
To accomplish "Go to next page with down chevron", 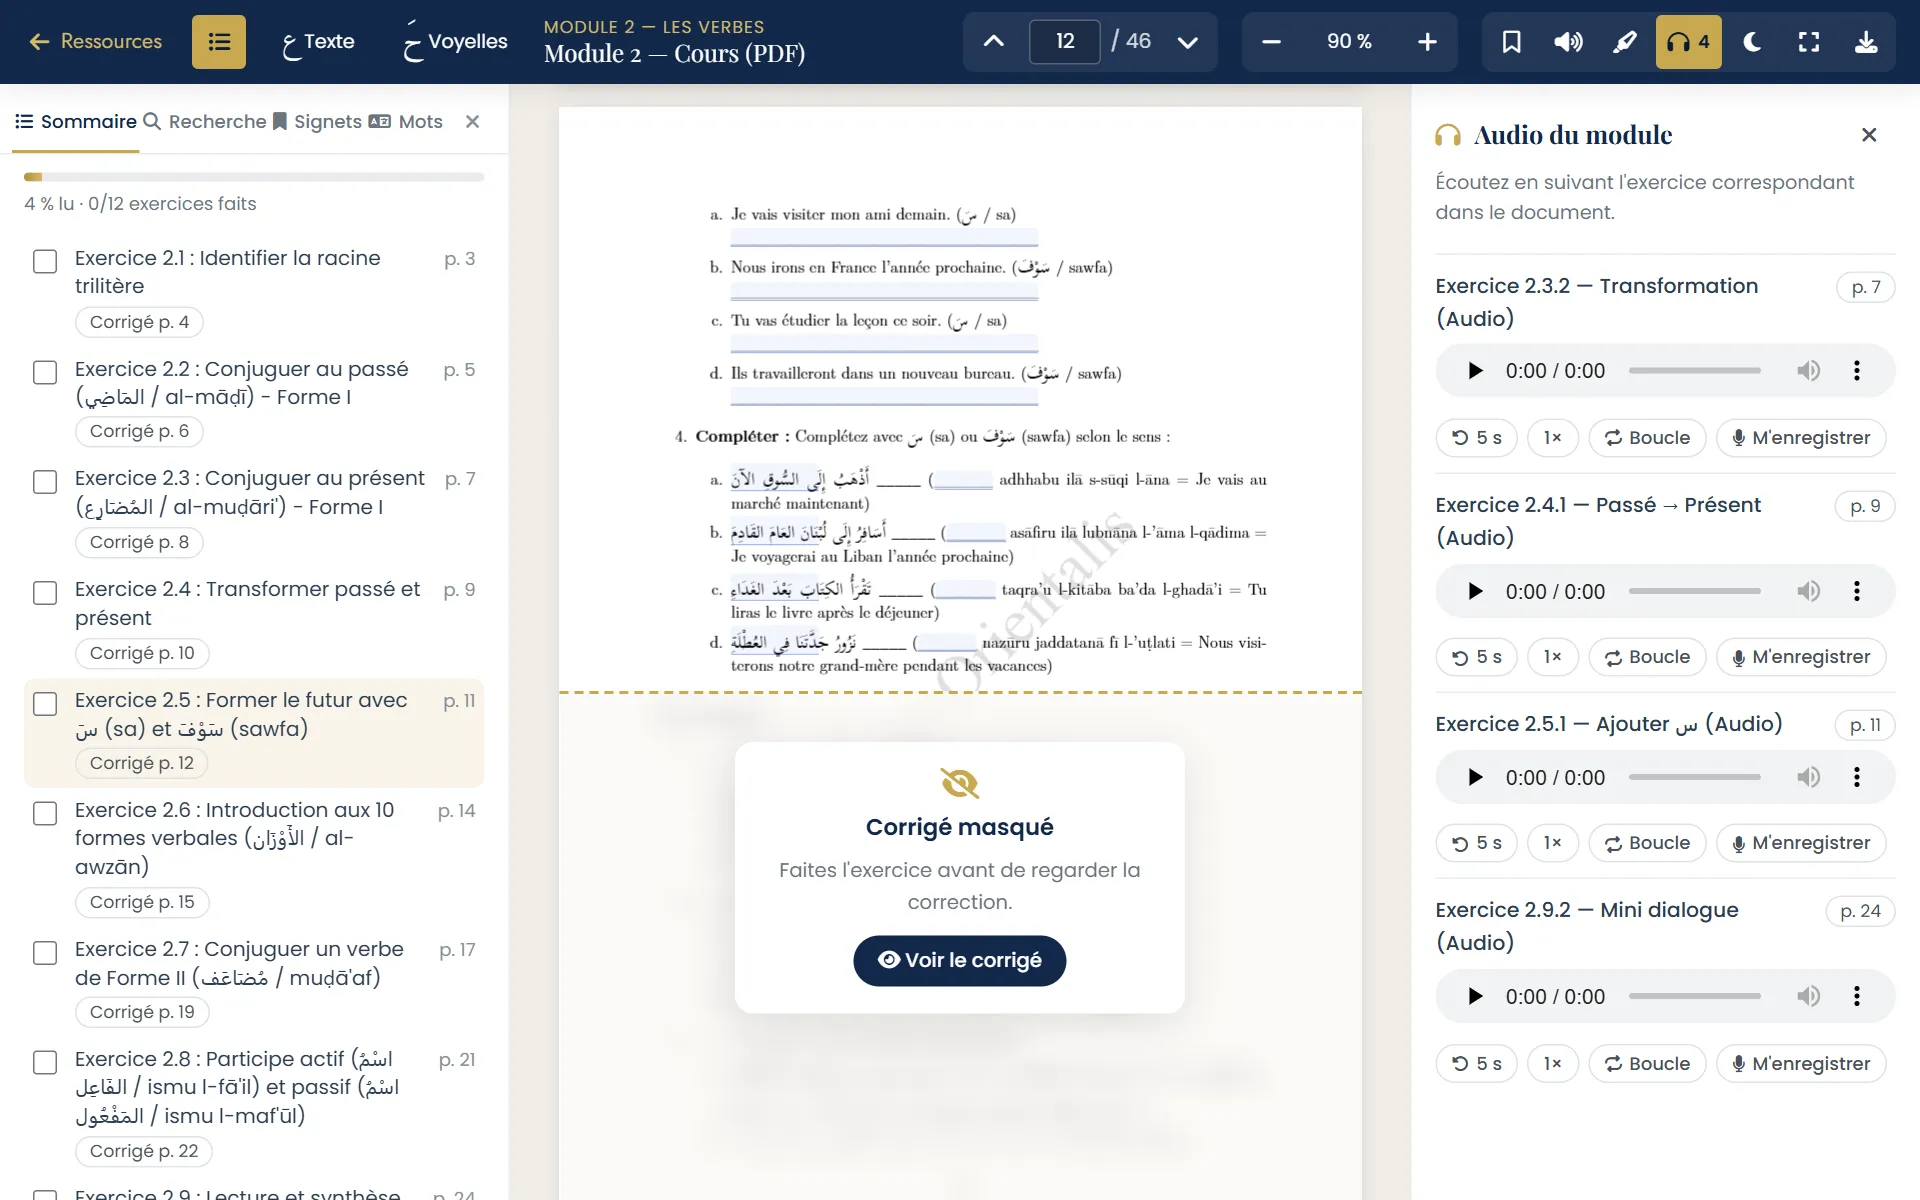I will [1187, 42].
